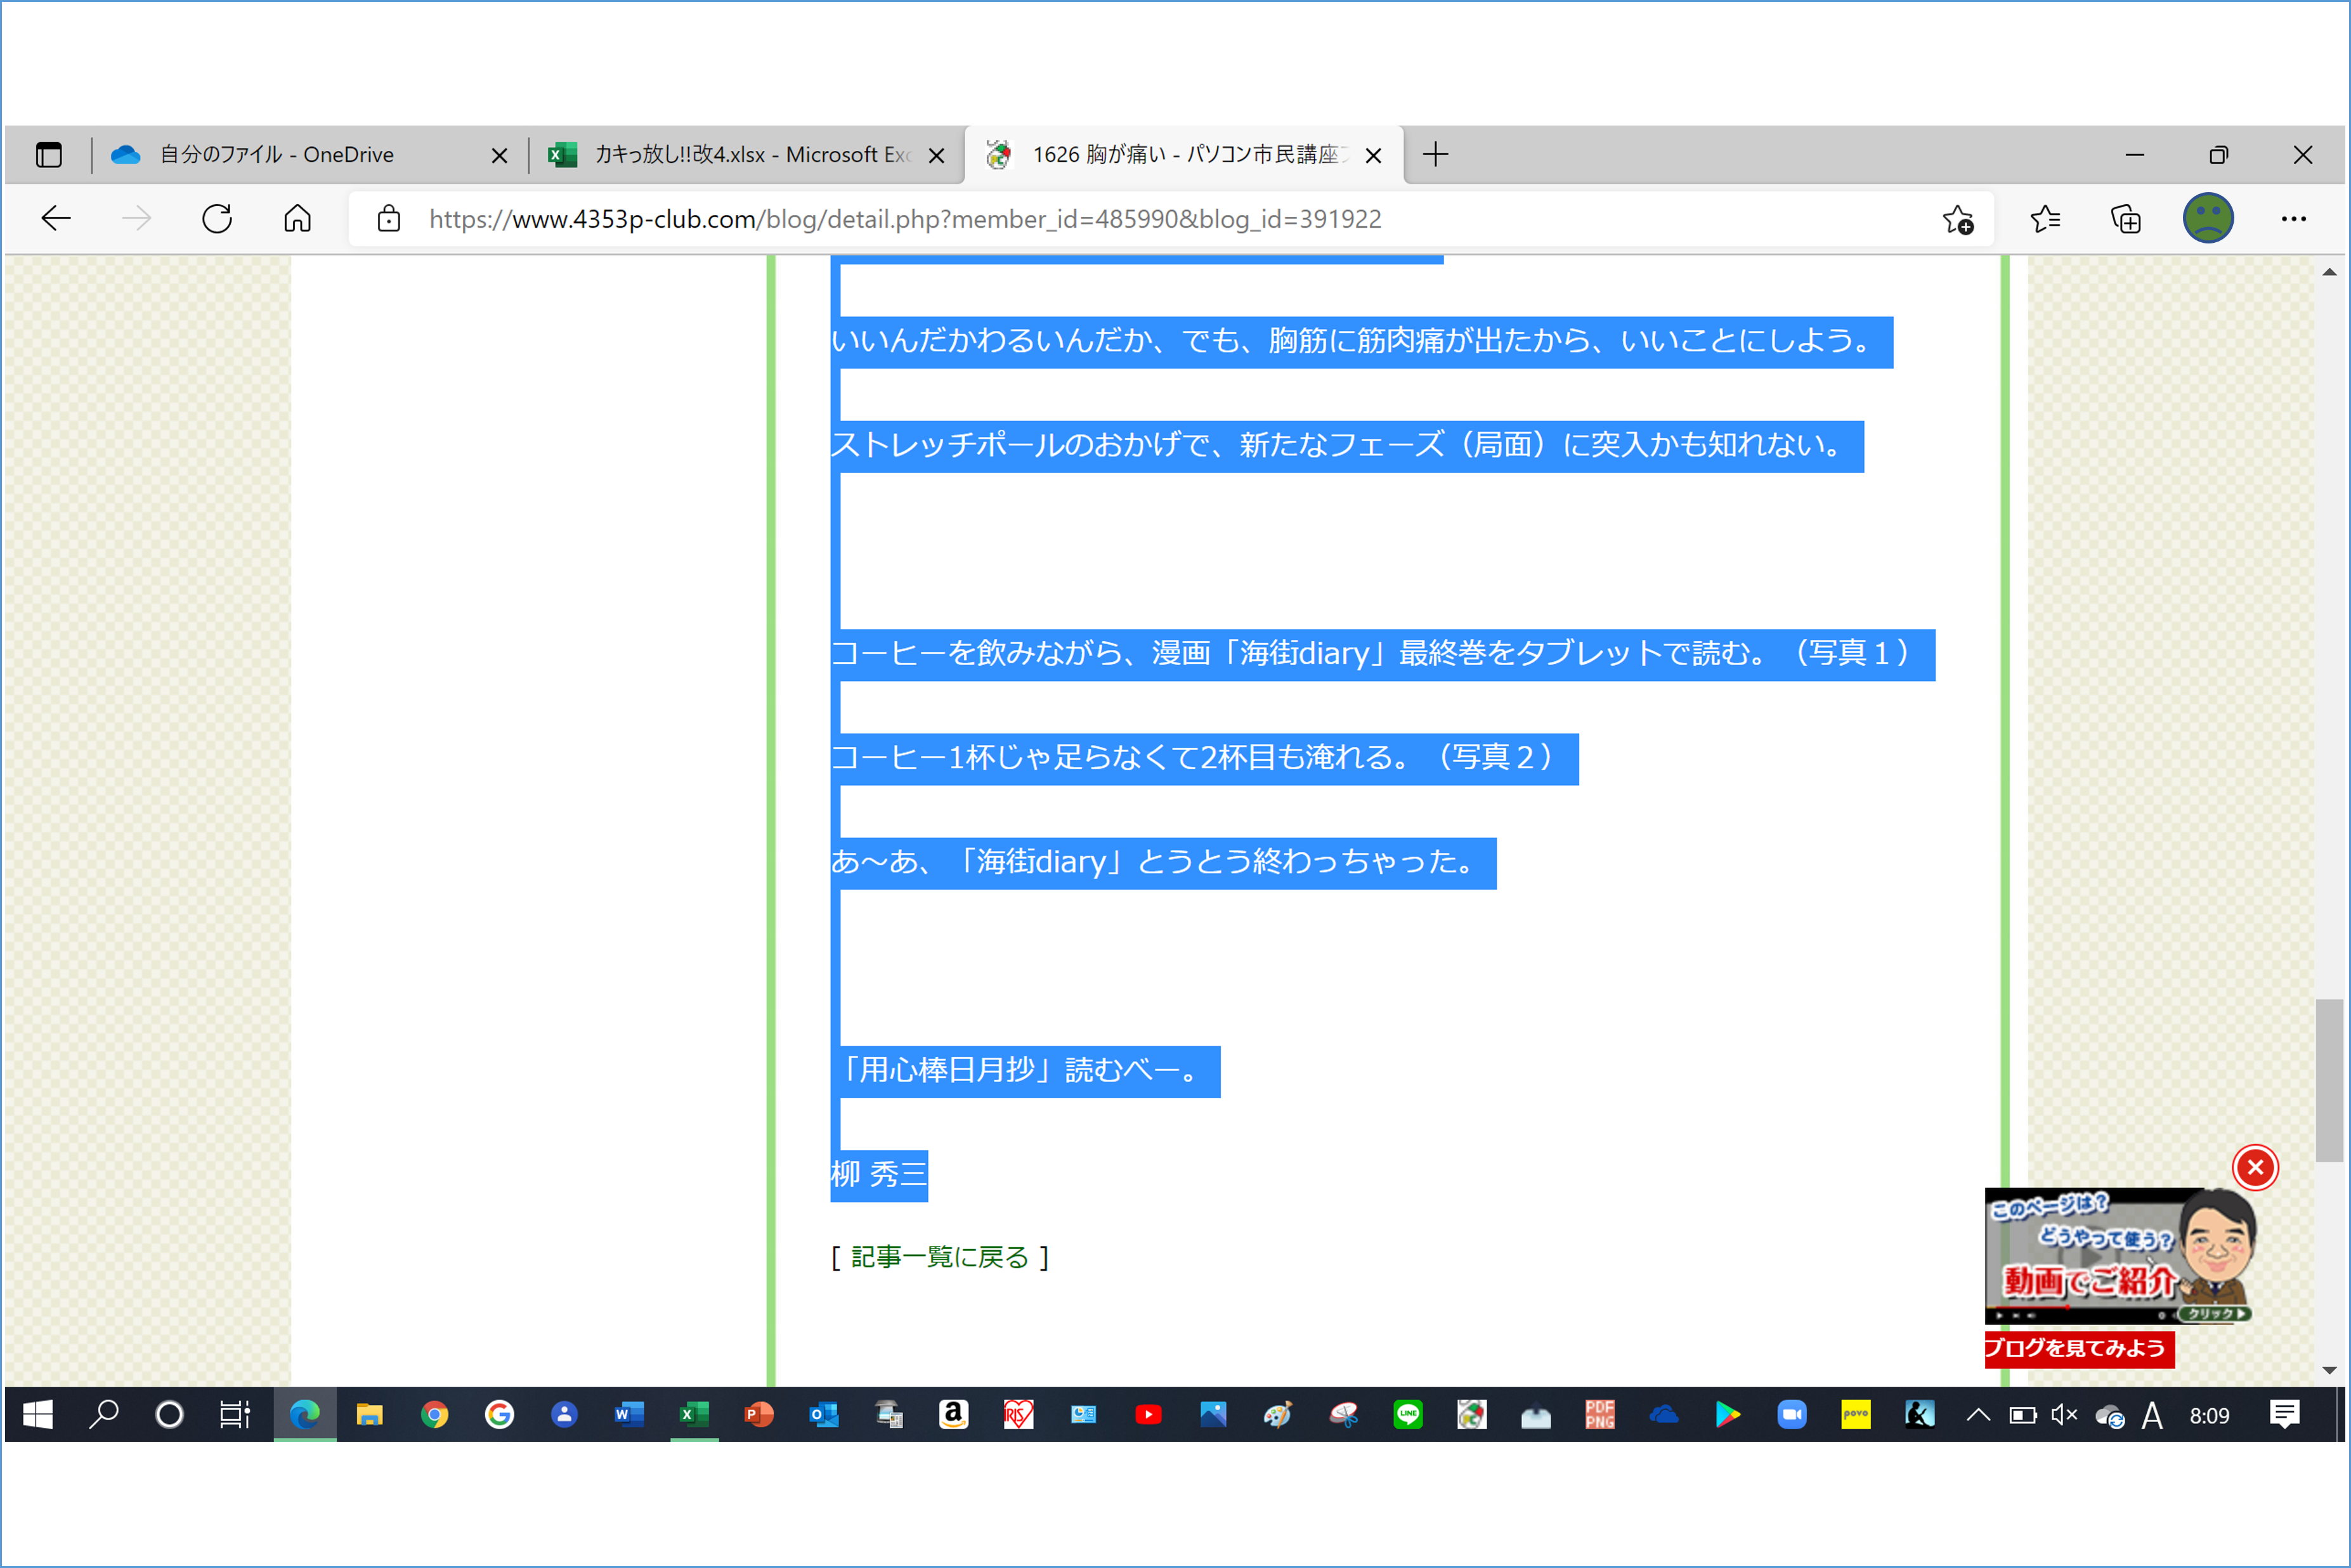Click the vertical scrollbar thumb

click(2329, 1080)
